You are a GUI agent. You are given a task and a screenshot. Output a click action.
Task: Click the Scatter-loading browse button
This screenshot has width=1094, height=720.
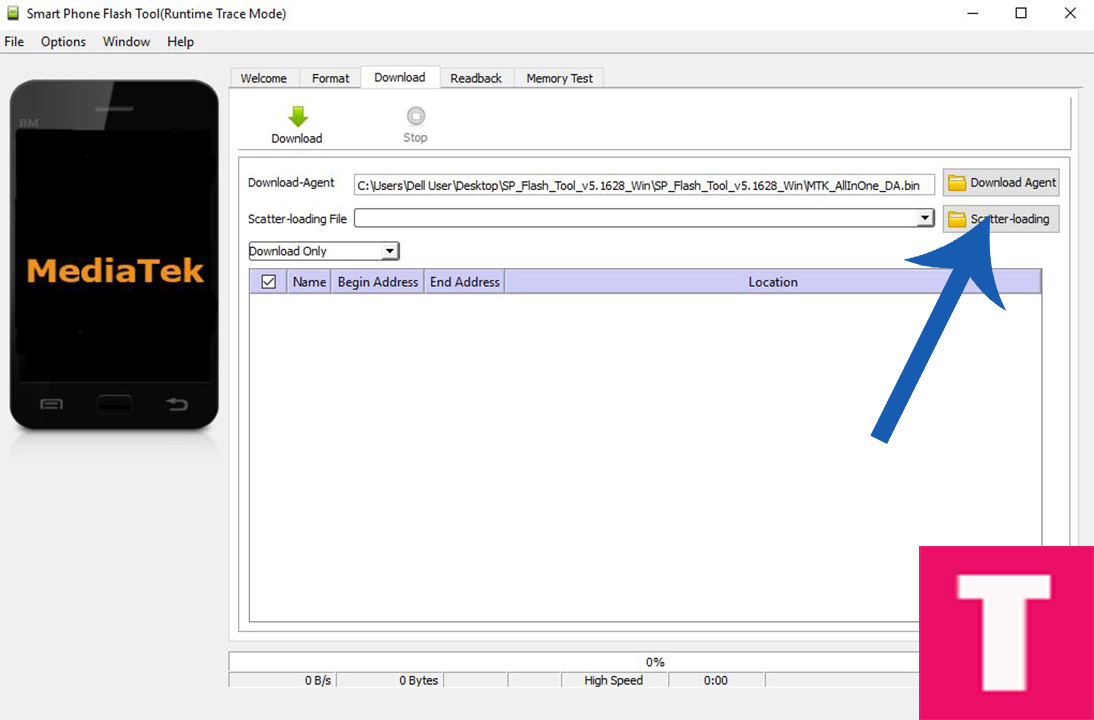coord(1001,219)
